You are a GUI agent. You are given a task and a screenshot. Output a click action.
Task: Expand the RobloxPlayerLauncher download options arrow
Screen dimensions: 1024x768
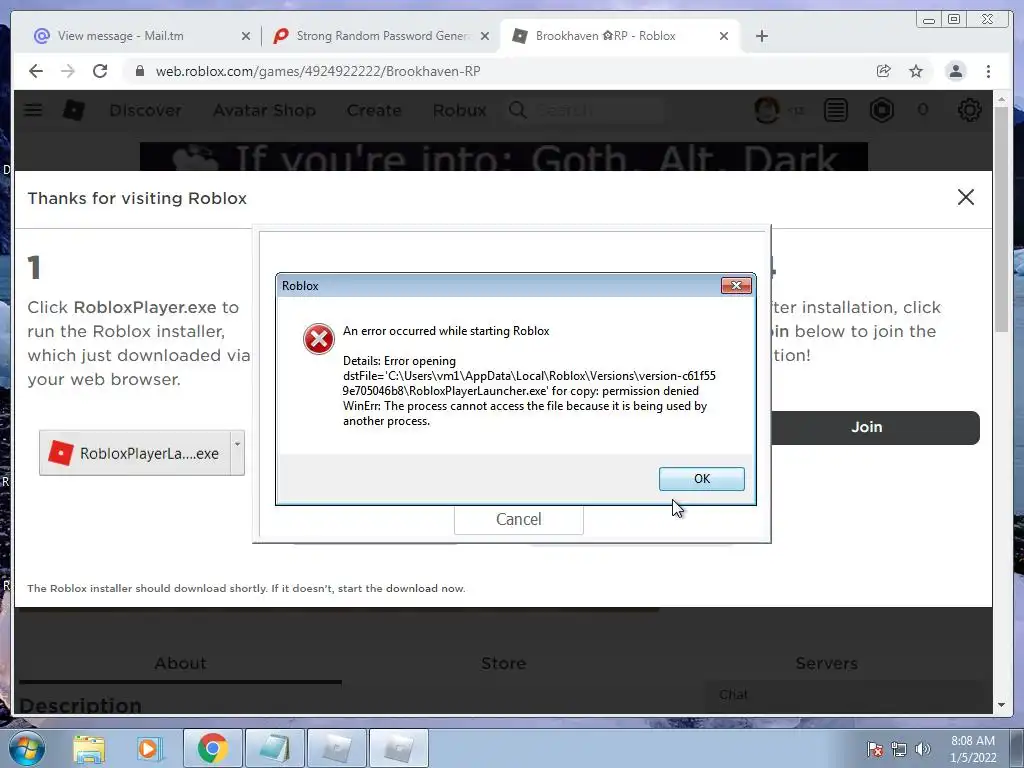click(237, 453)
